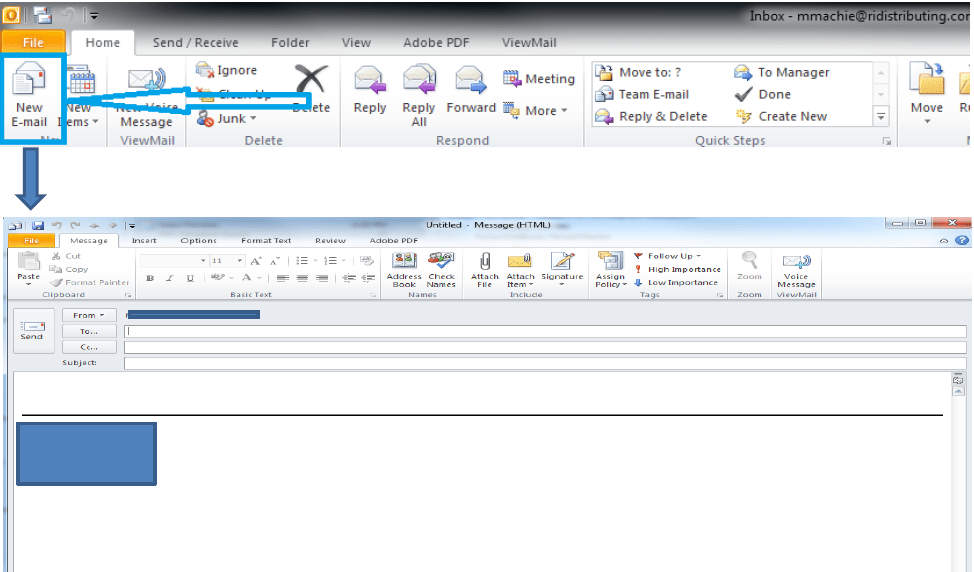Switch to the Insert tab in message window
The image size is (974, 572).
pos(144,240)
